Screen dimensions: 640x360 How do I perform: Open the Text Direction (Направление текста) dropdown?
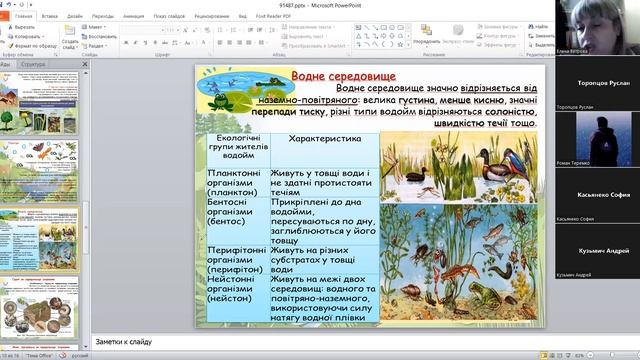(x=309, y=27)
